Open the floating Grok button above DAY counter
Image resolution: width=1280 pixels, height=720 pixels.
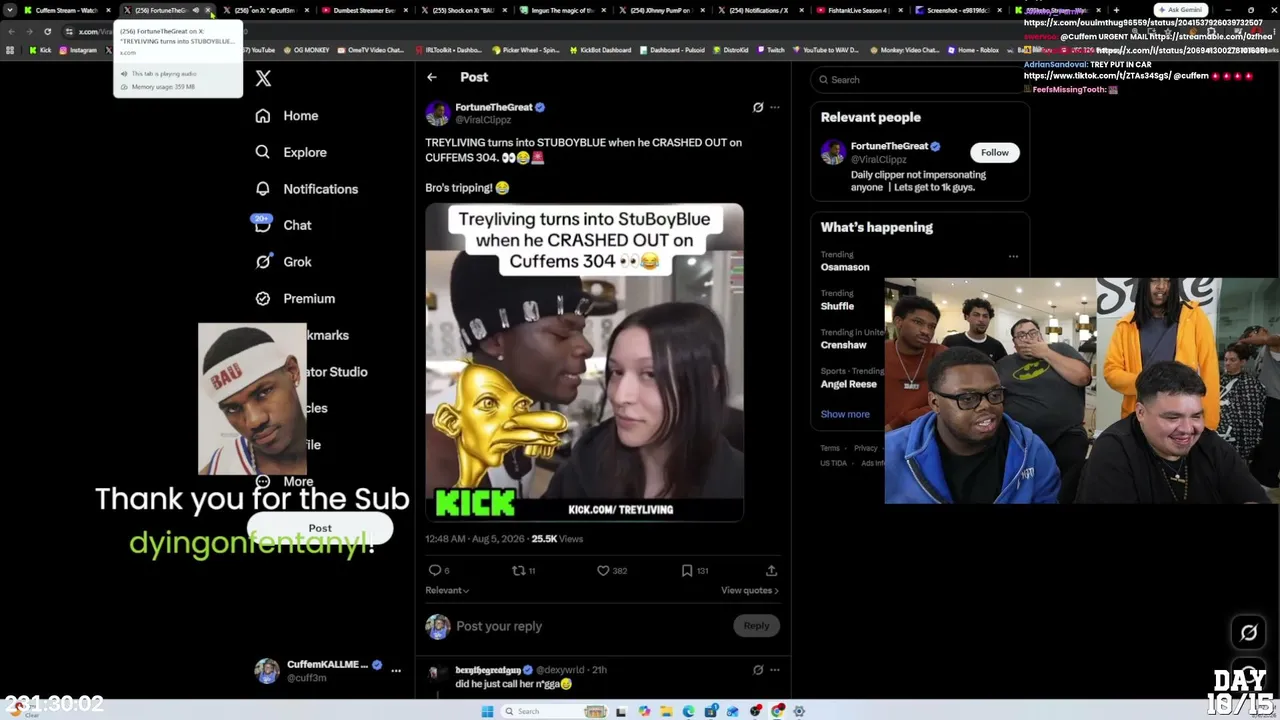point(1249,632)
